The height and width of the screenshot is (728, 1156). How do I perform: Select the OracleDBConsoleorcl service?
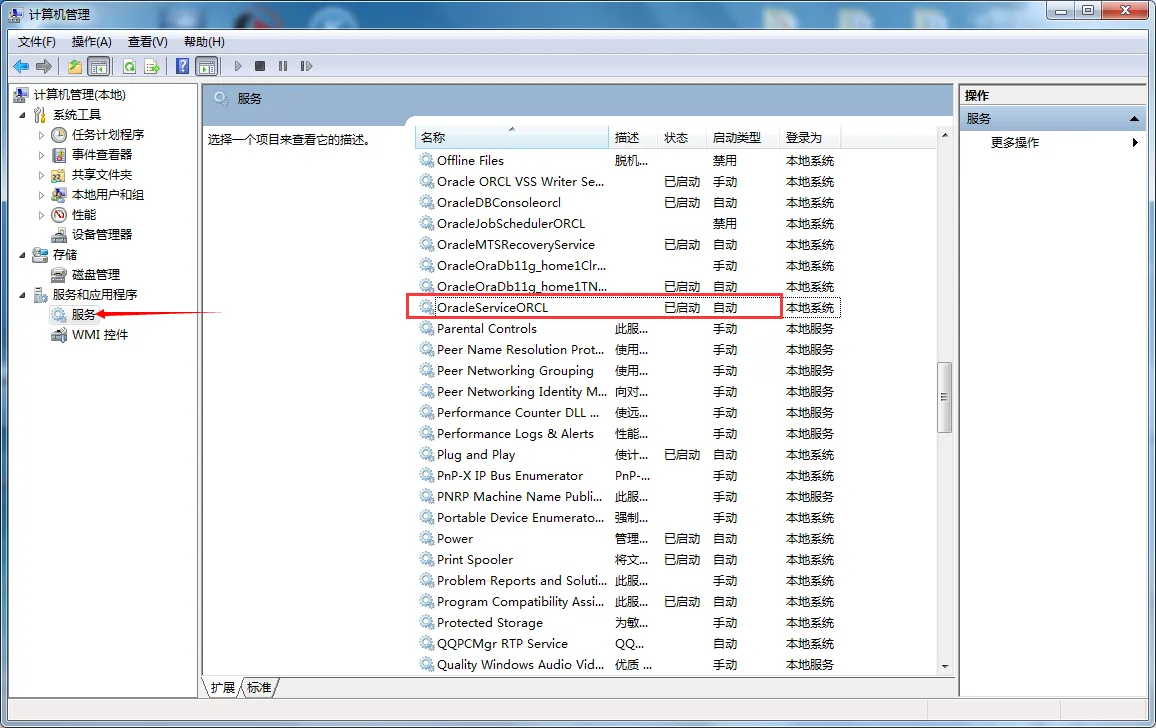[498, 202]
